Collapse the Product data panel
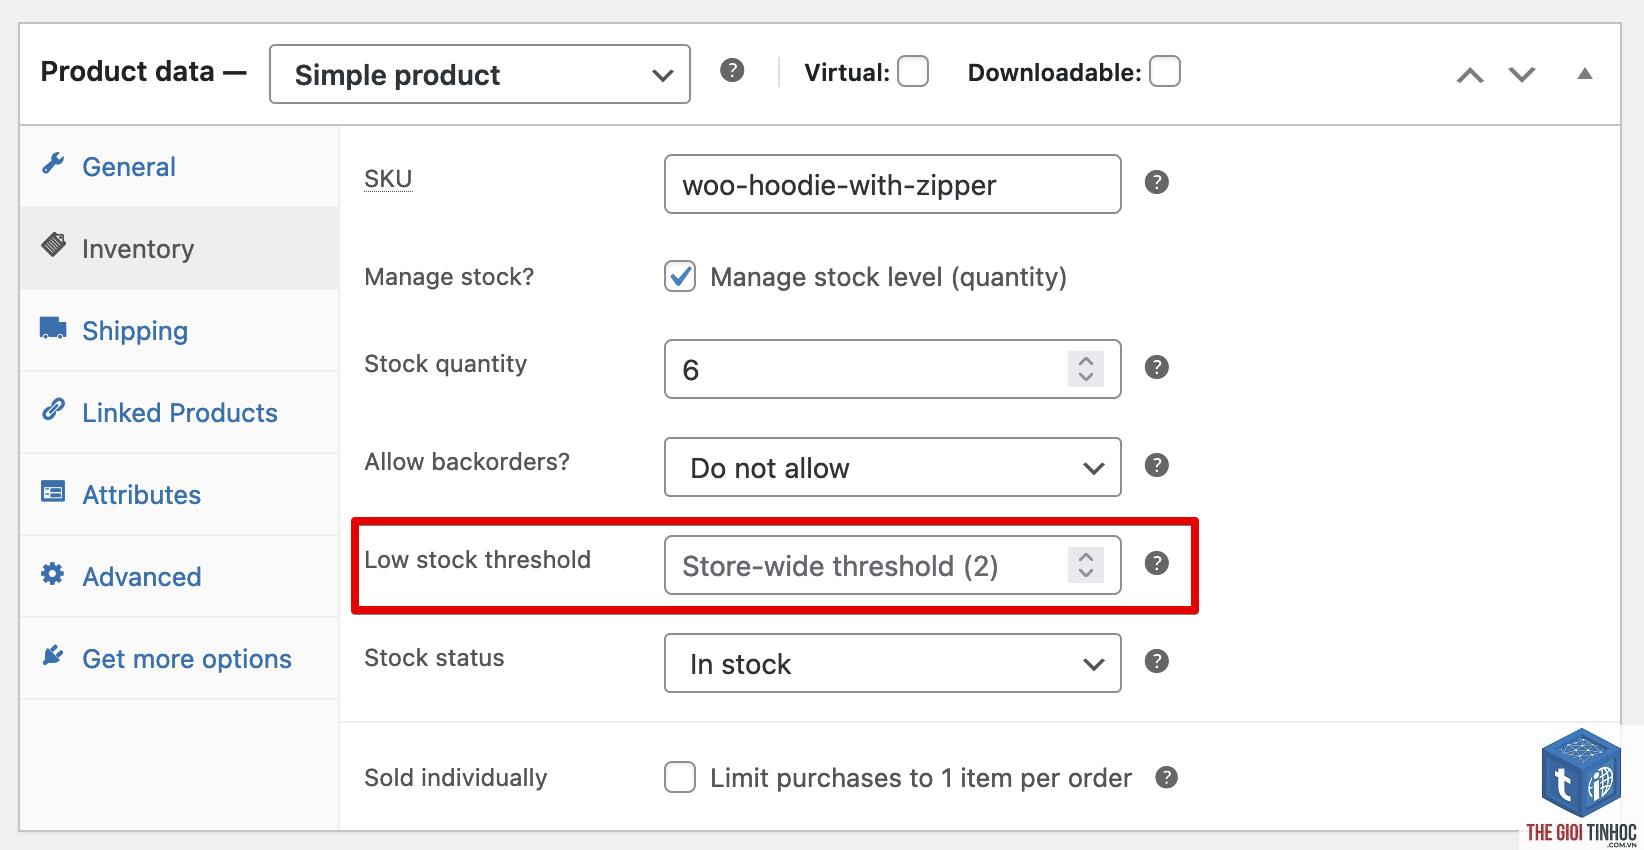Screen dimensions: 1644x850 click(x=1585, y=74)
